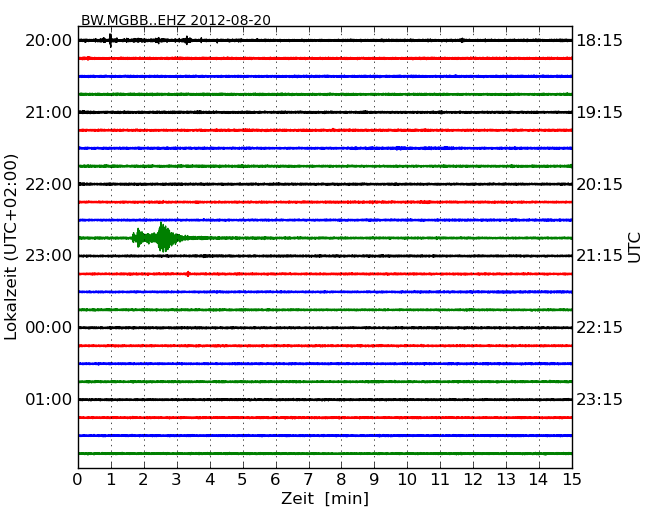This screenshot has height=520, width=650.
Task: Click the 23:00 local time label
Action: point(49,256)
